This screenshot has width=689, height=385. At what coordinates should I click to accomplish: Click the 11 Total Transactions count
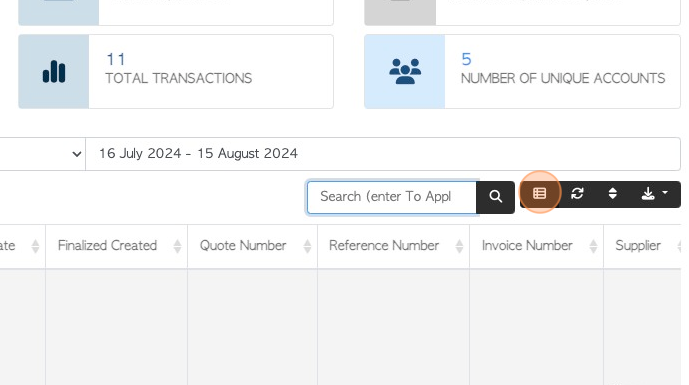116,59
